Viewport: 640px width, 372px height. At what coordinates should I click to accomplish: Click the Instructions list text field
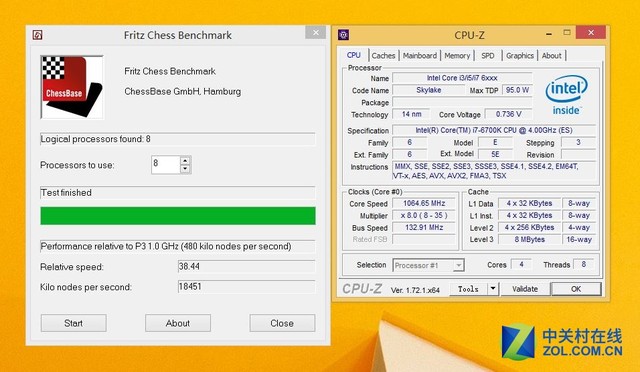[493, 171]
